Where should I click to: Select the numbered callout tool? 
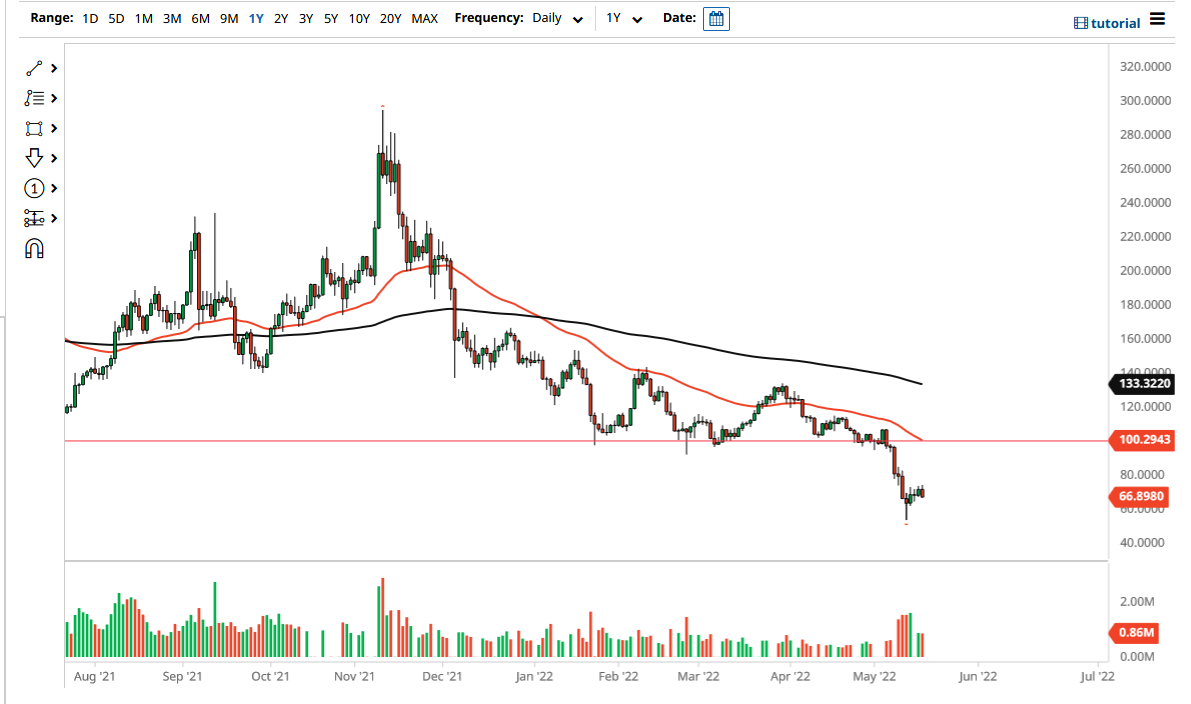click(x=34, y=188)
